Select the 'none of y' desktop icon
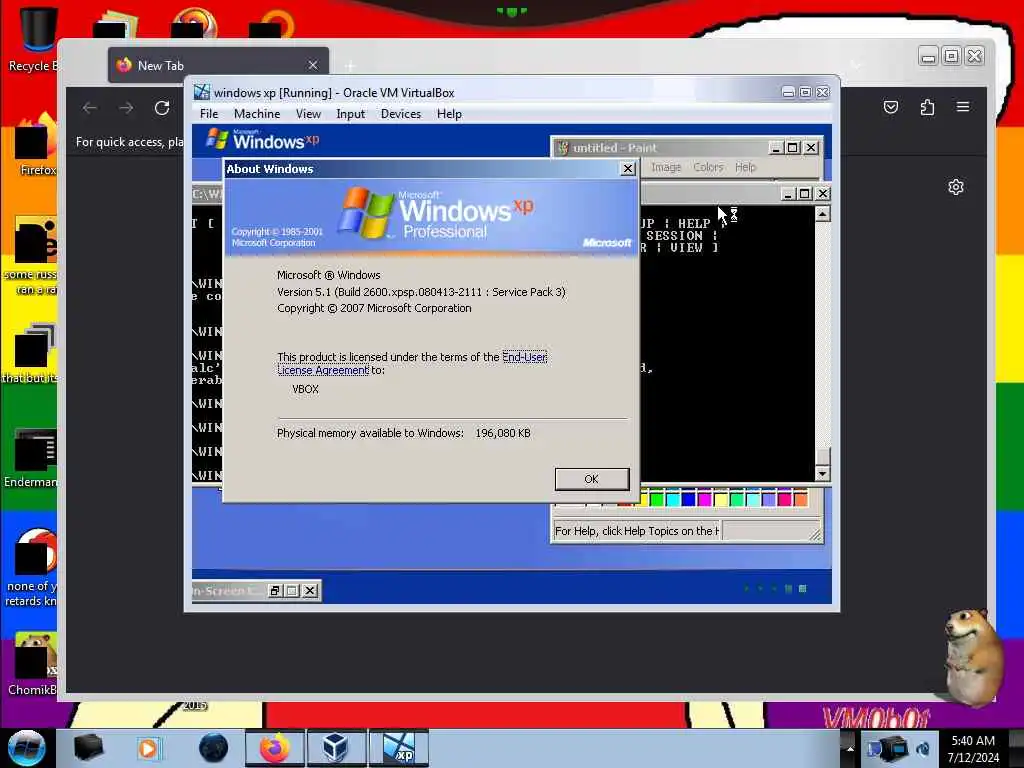Screen dimensions: 1024x768 pos(31,568)
